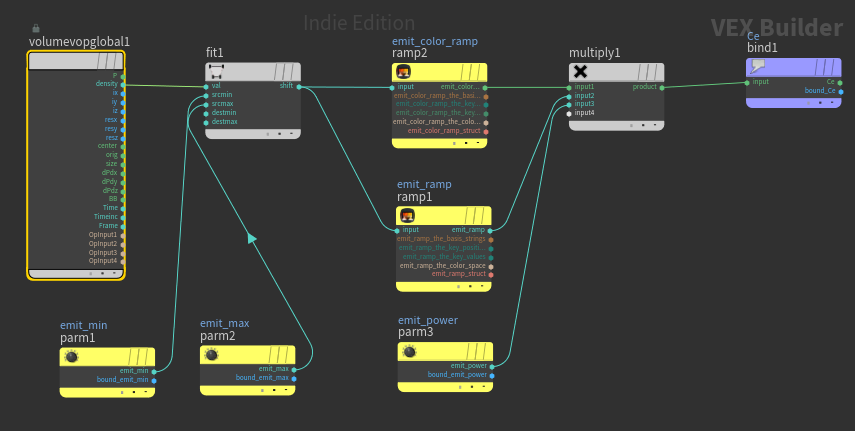Viewport: 855px width, 431px height.
Task: Click the density output port on volumevopglobal1
Action: tap(123, 85)
